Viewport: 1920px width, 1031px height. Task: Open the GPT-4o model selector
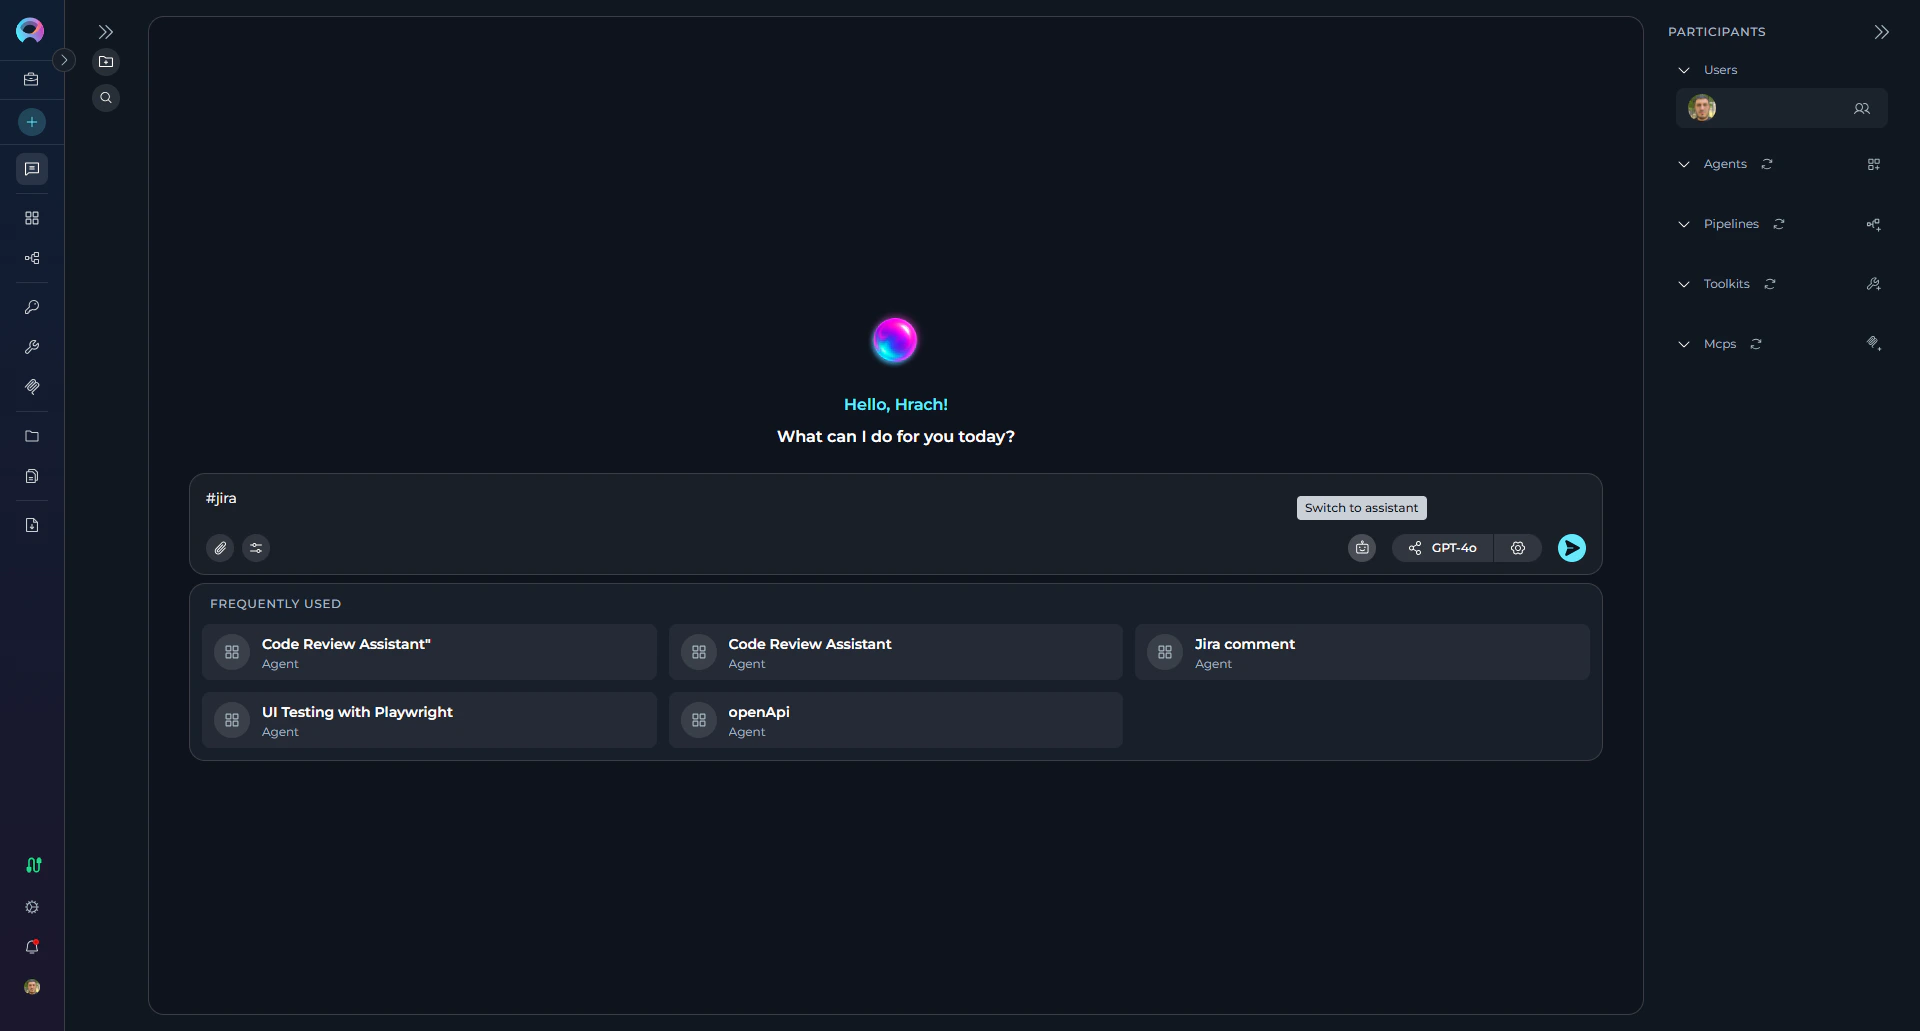pos(1441,548)
